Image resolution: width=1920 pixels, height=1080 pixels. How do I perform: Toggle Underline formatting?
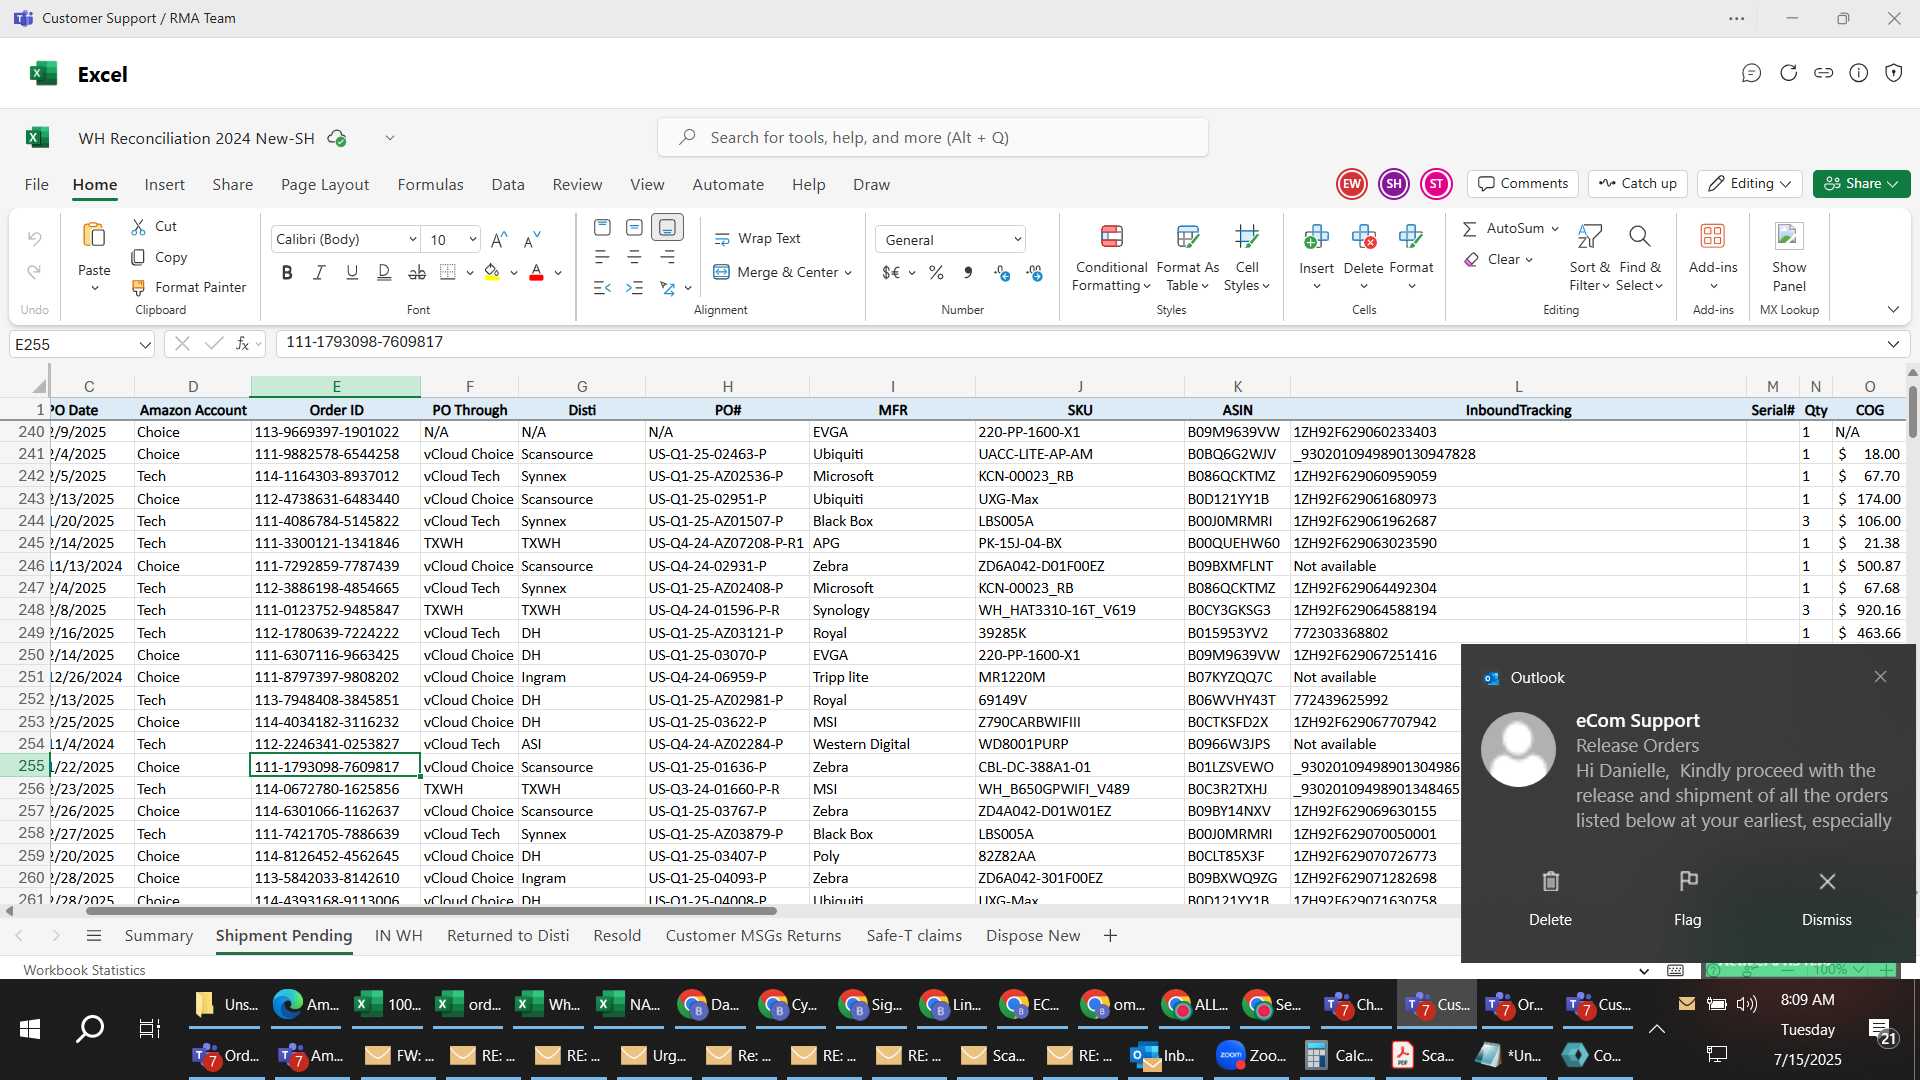point(351,272)
